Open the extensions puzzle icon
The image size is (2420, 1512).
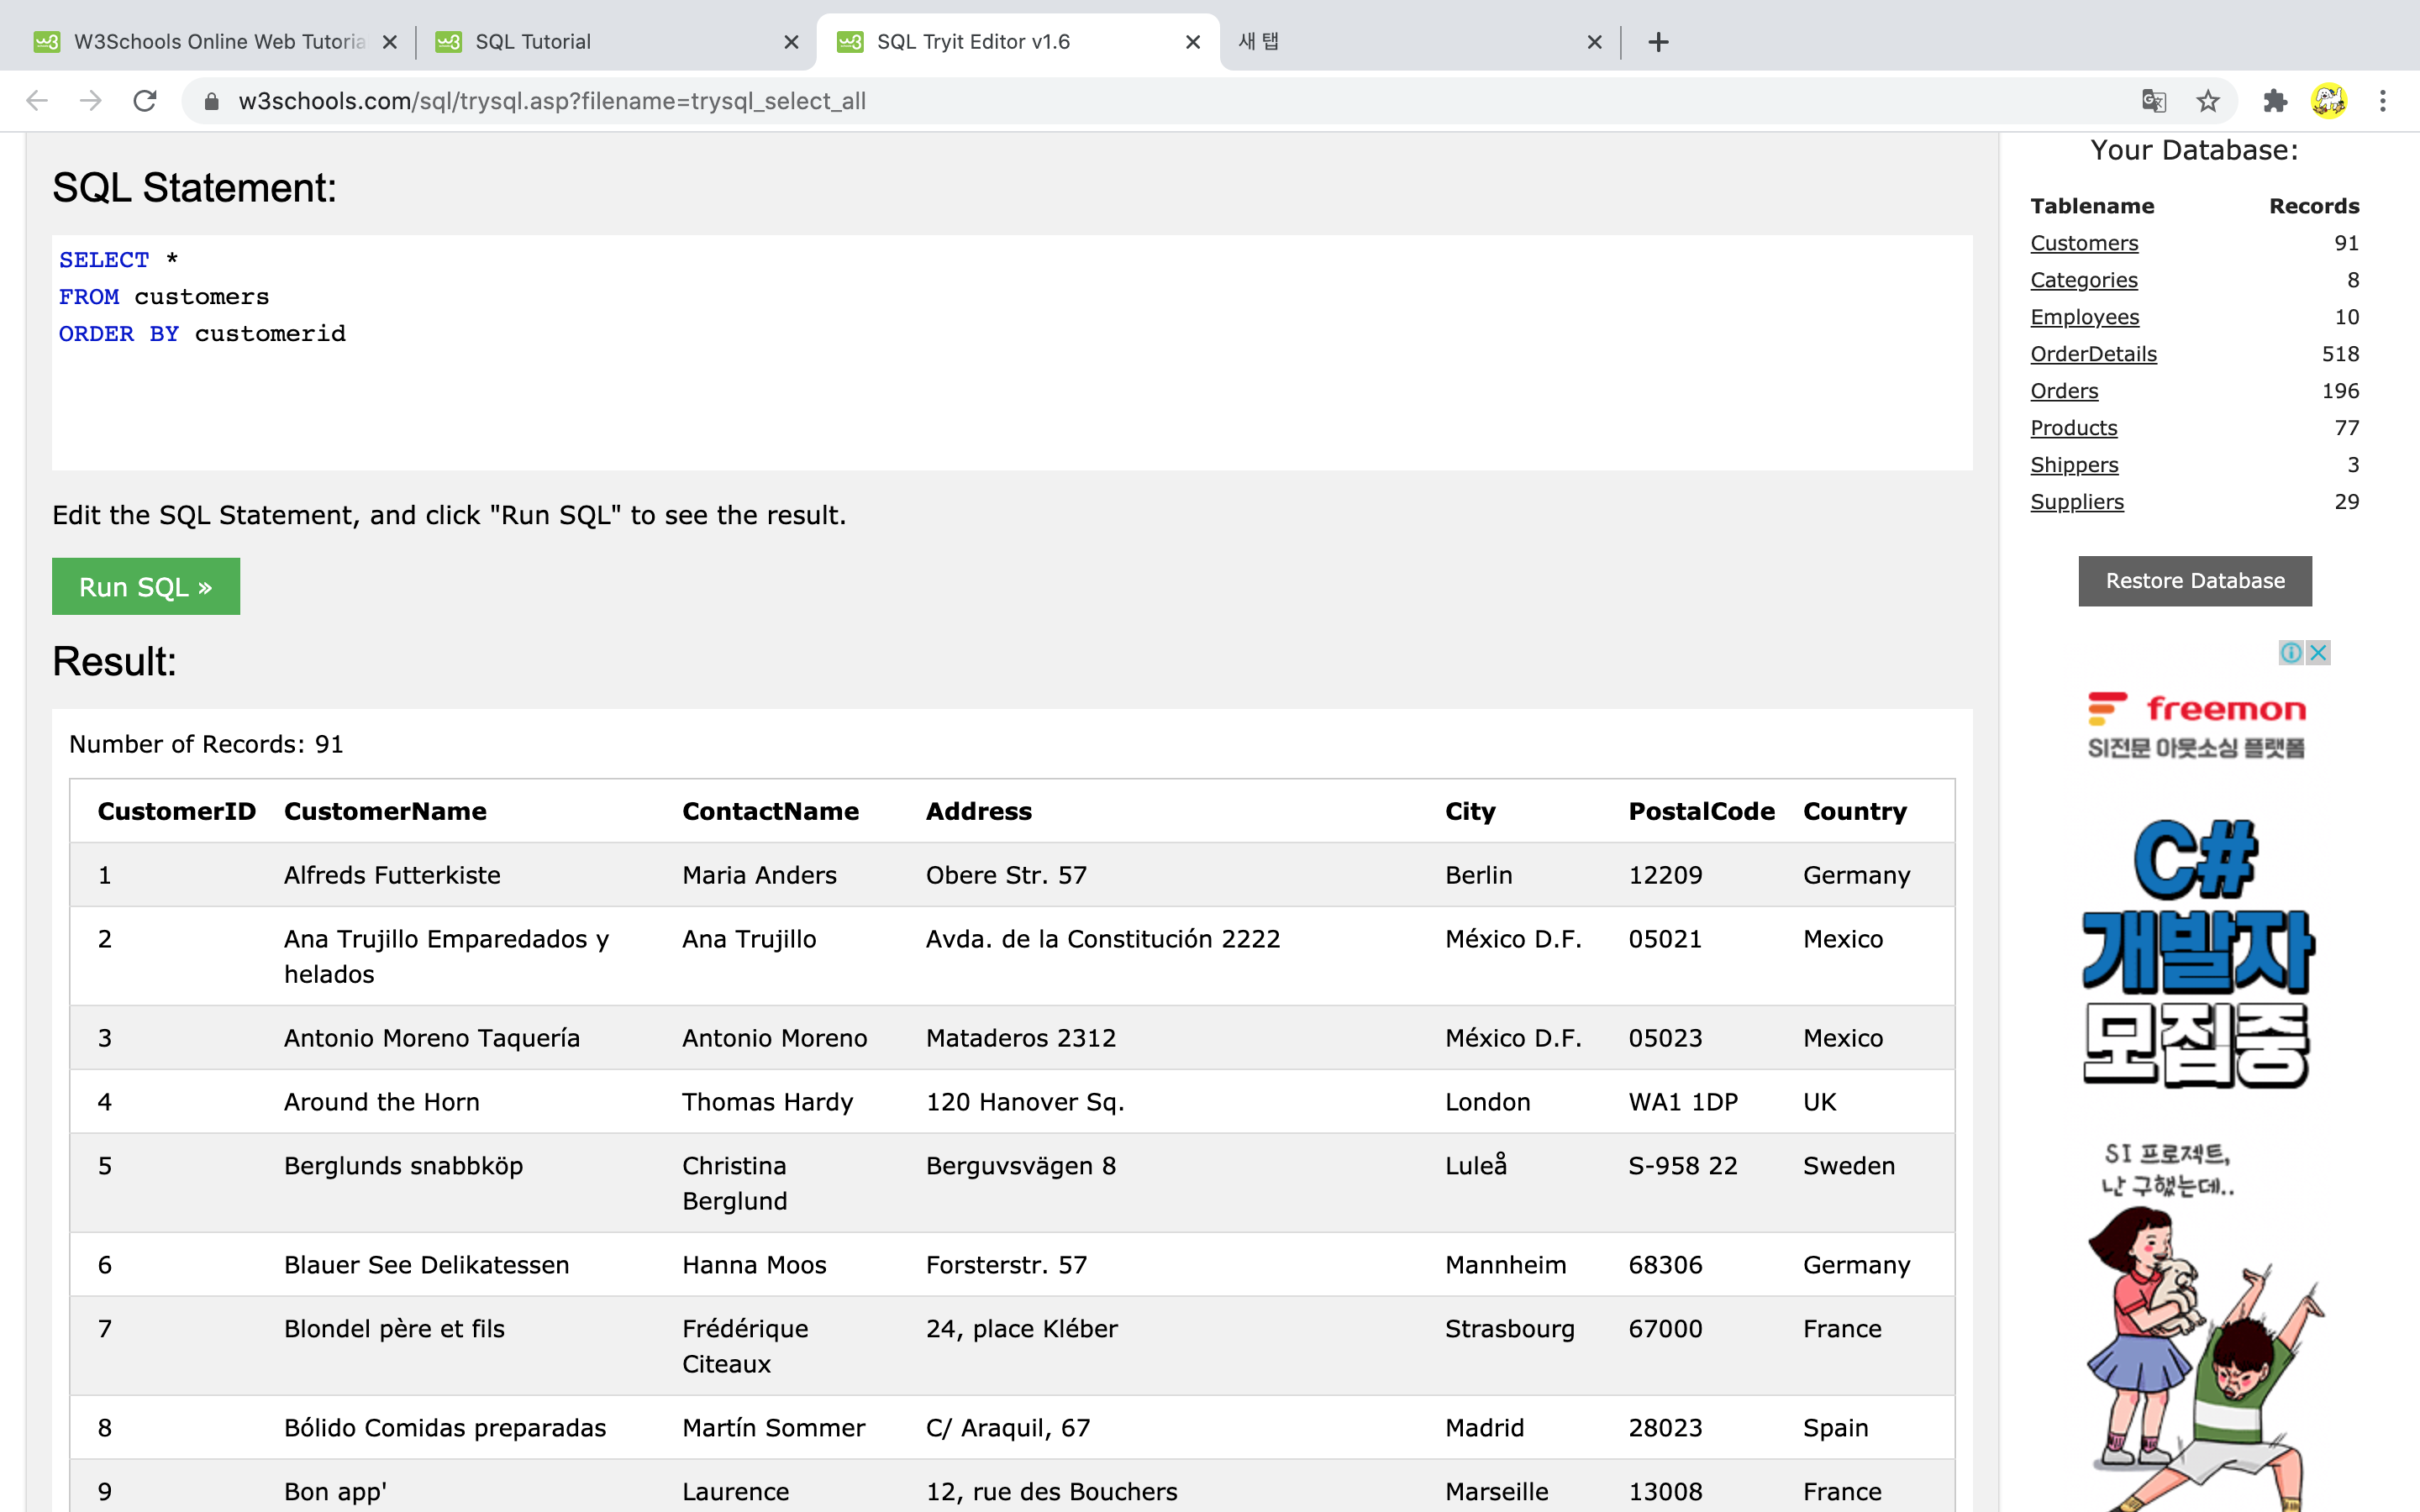click(x=2275, y=101)
